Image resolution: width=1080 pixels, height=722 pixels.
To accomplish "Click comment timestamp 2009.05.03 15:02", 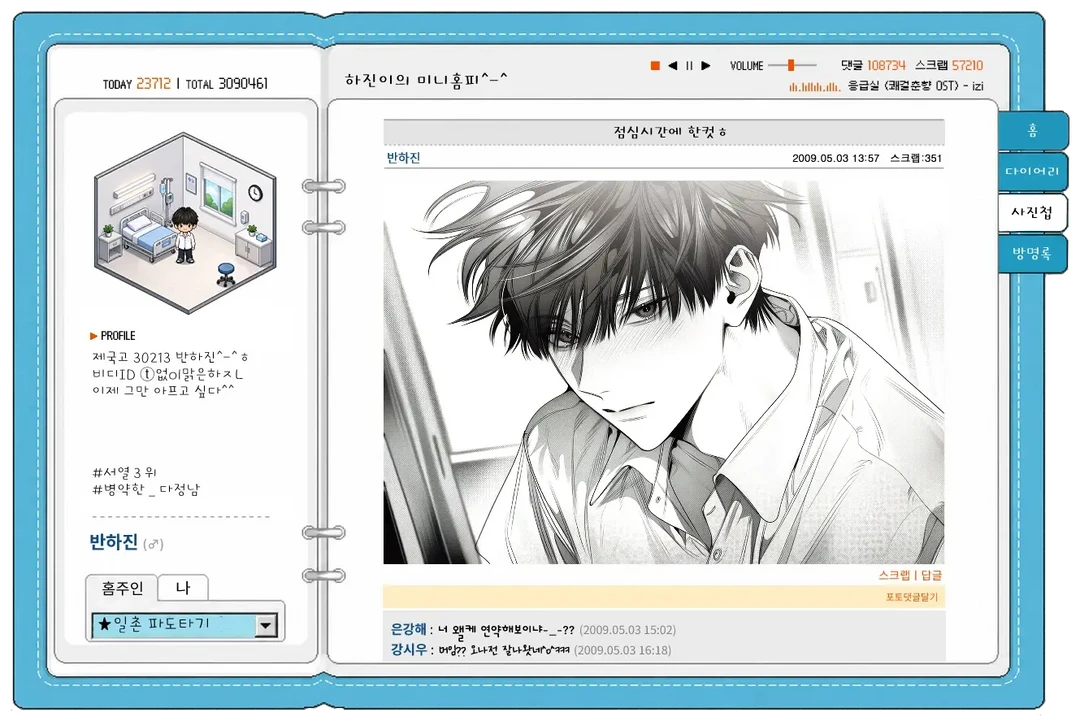I will pos(627,630).
